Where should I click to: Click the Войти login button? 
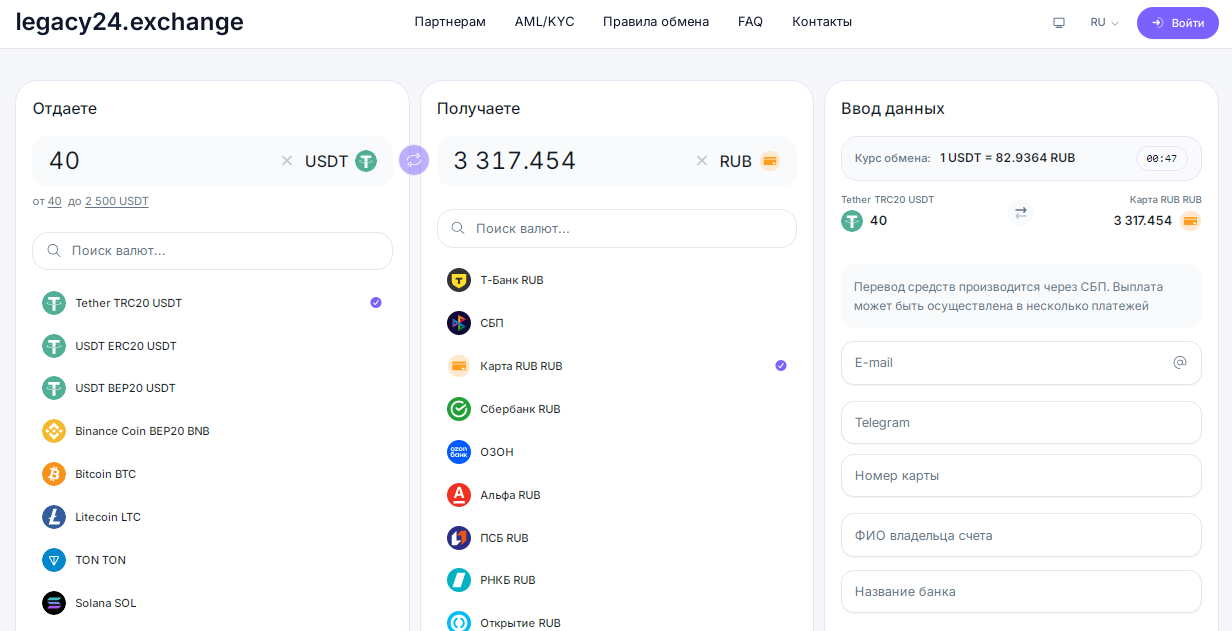click(1178, 22)
